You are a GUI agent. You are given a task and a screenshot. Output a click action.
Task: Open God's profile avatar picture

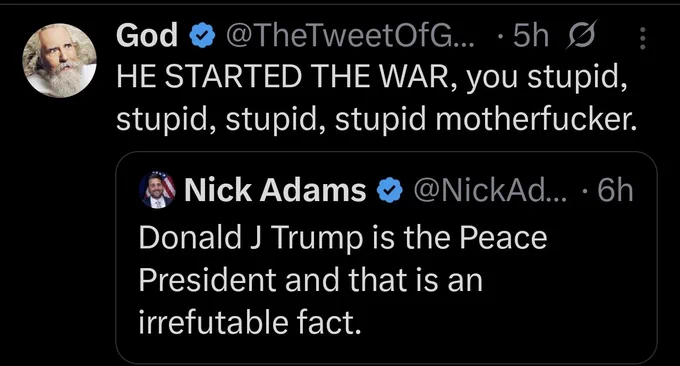[x=59, y=60]
